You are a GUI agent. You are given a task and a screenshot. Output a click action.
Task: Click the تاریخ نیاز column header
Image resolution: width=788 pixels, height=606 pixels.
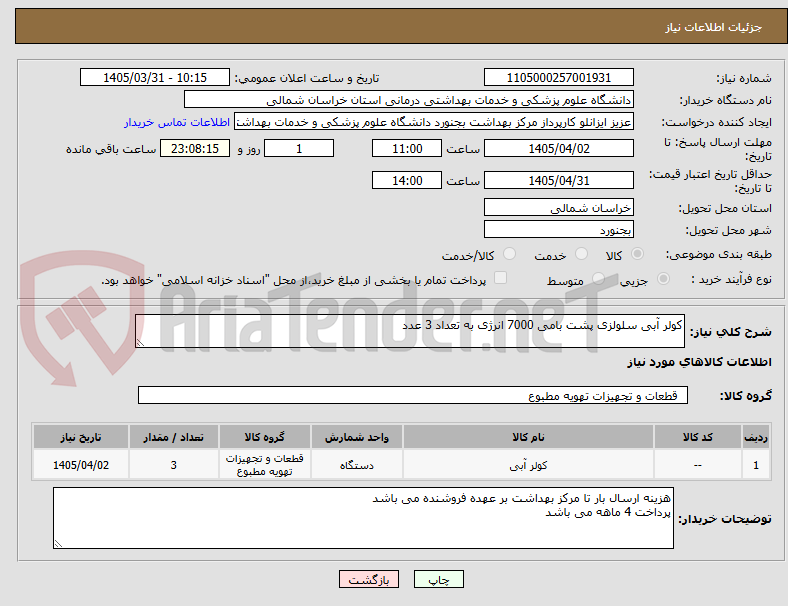click(x=81, y=437)
